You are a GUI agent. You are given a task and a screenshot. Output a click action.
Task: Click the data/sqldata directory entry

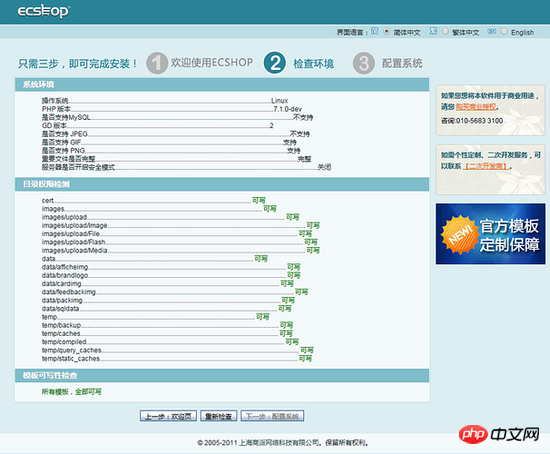(60, 309)
